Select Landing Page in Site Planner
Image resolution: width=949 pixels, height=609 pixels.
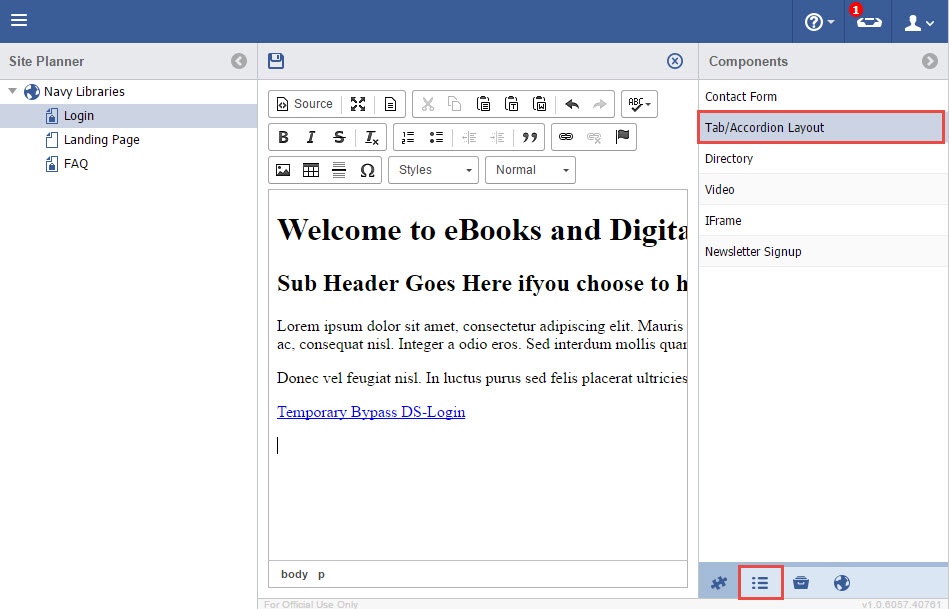pos(101,140)
